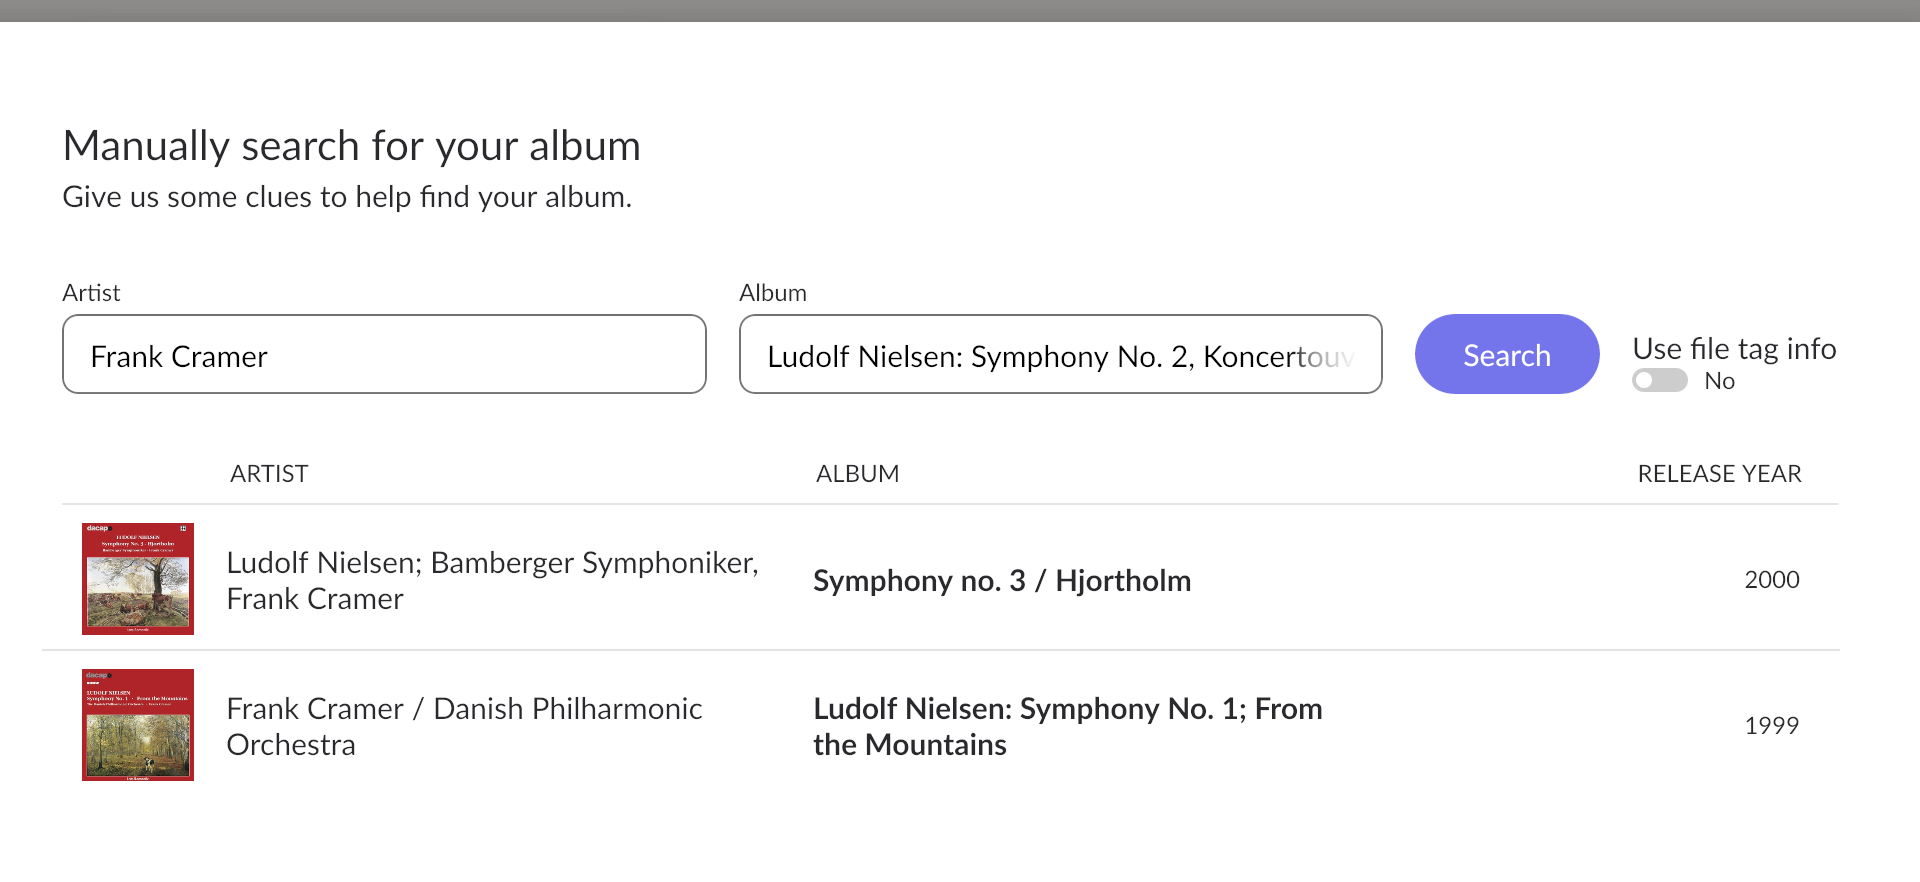The width and height of the screenshot is (1920, 882).
Task: Click the No label beside the toggle
Action: click(1720, 381)
